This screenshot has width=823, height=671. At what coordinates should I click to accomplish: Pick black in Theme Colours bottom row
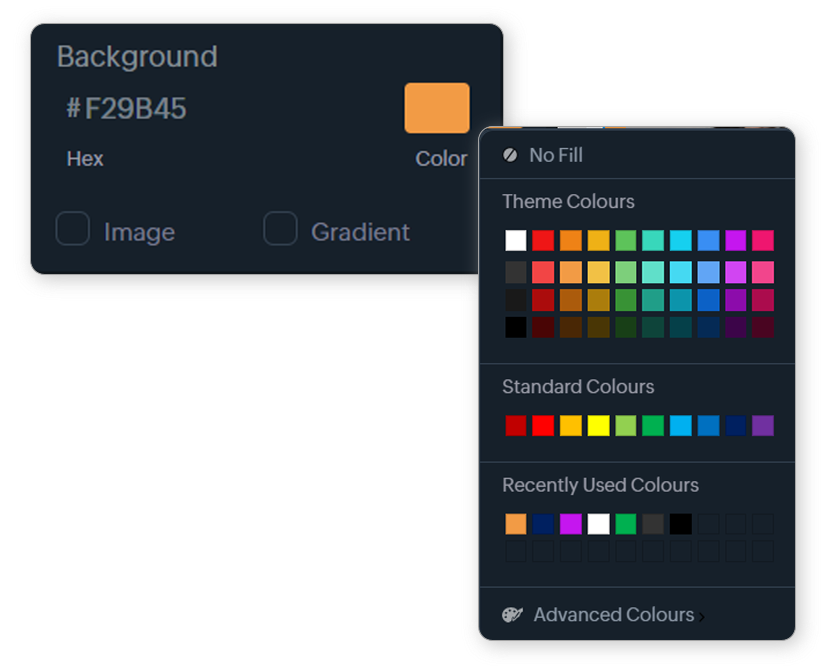coord(516,327)
